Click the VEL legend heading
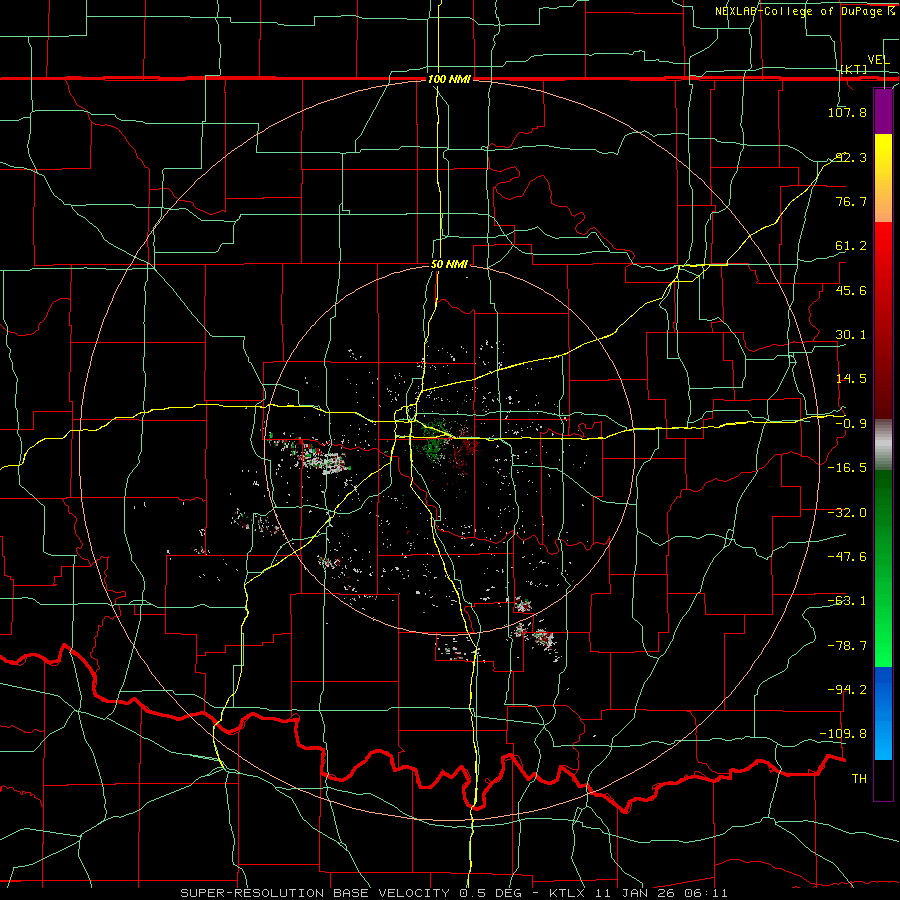 coord(878,60)
